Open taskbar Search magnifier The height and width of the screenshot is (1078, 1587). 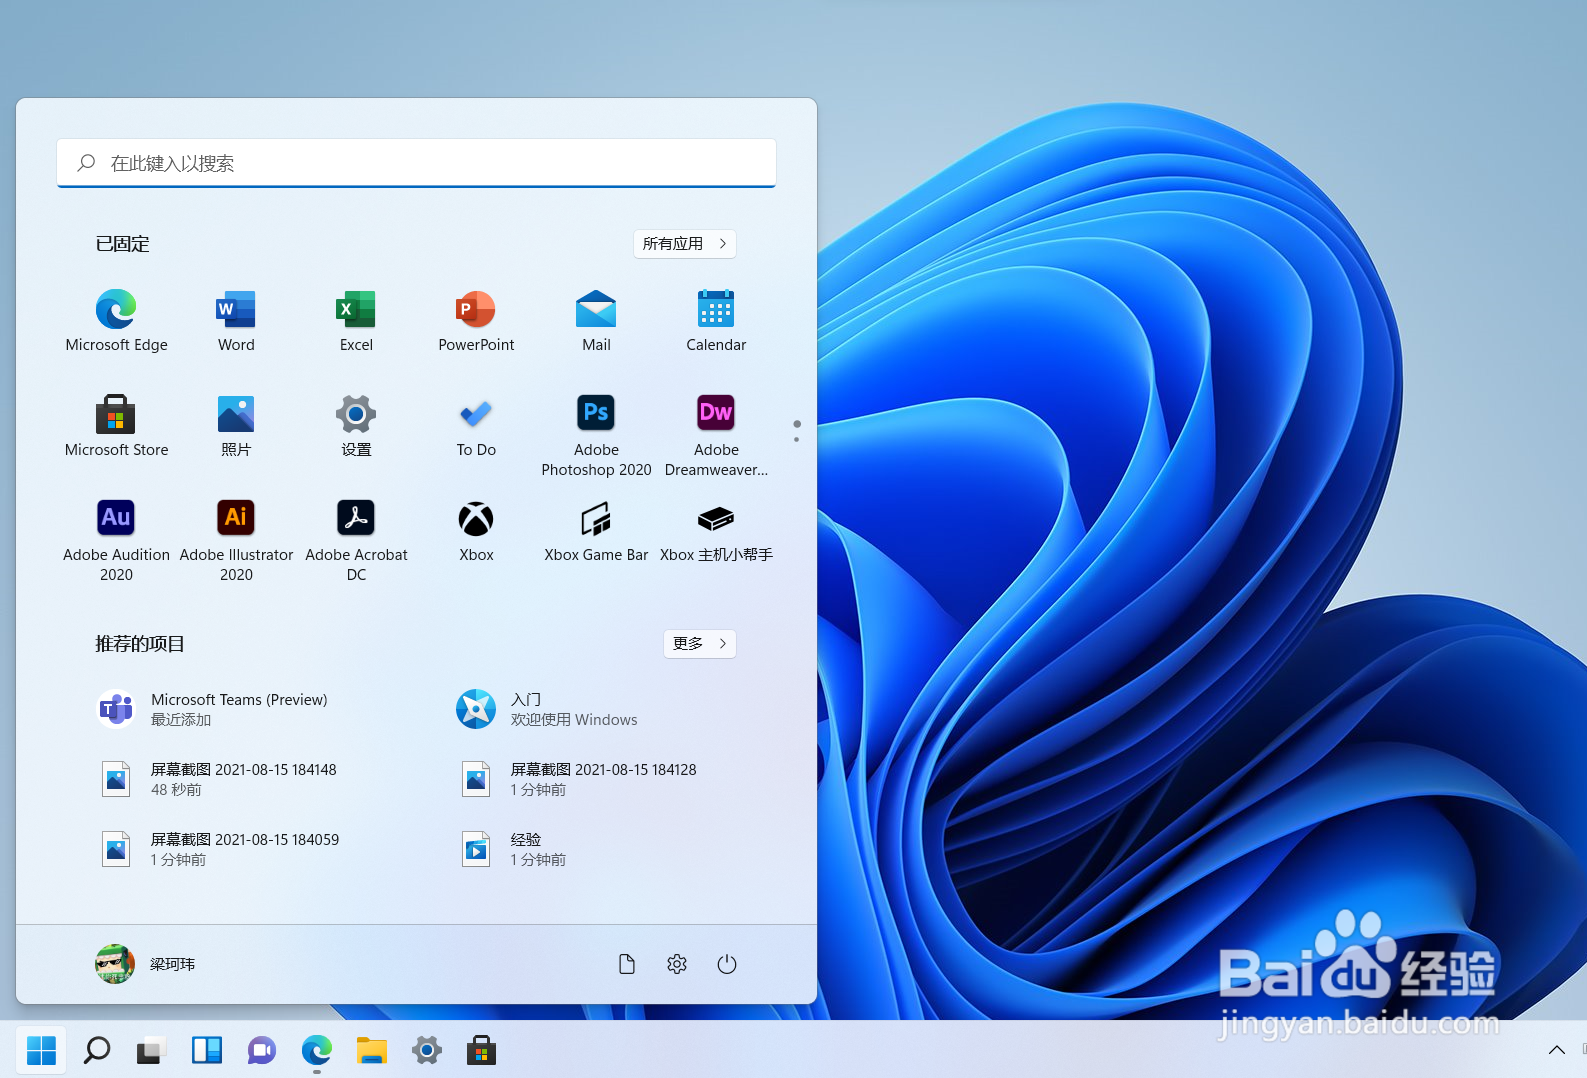[97, 1050]
